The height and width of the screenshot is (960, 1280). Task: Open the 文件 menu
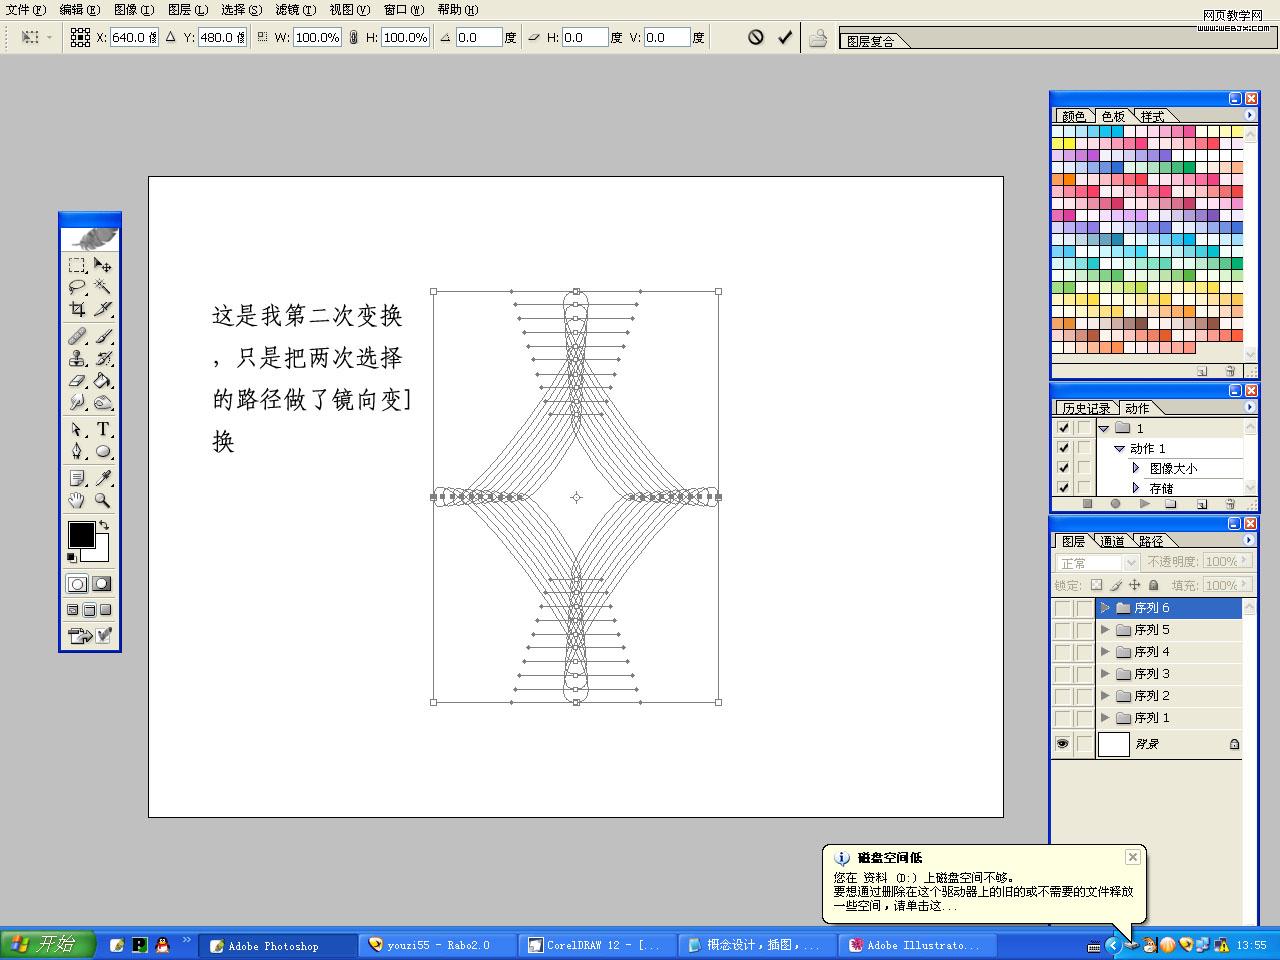pyautogui.click(x=26, y=10)
